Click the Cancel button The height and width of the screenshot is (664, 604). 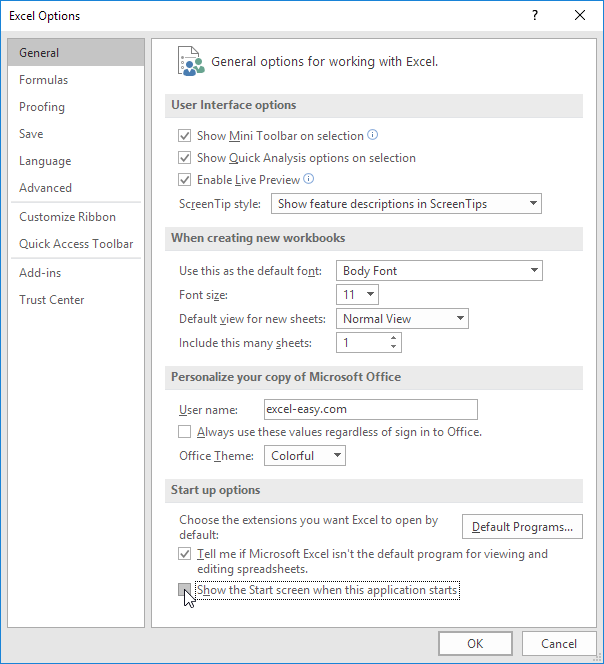pos(559,644)
